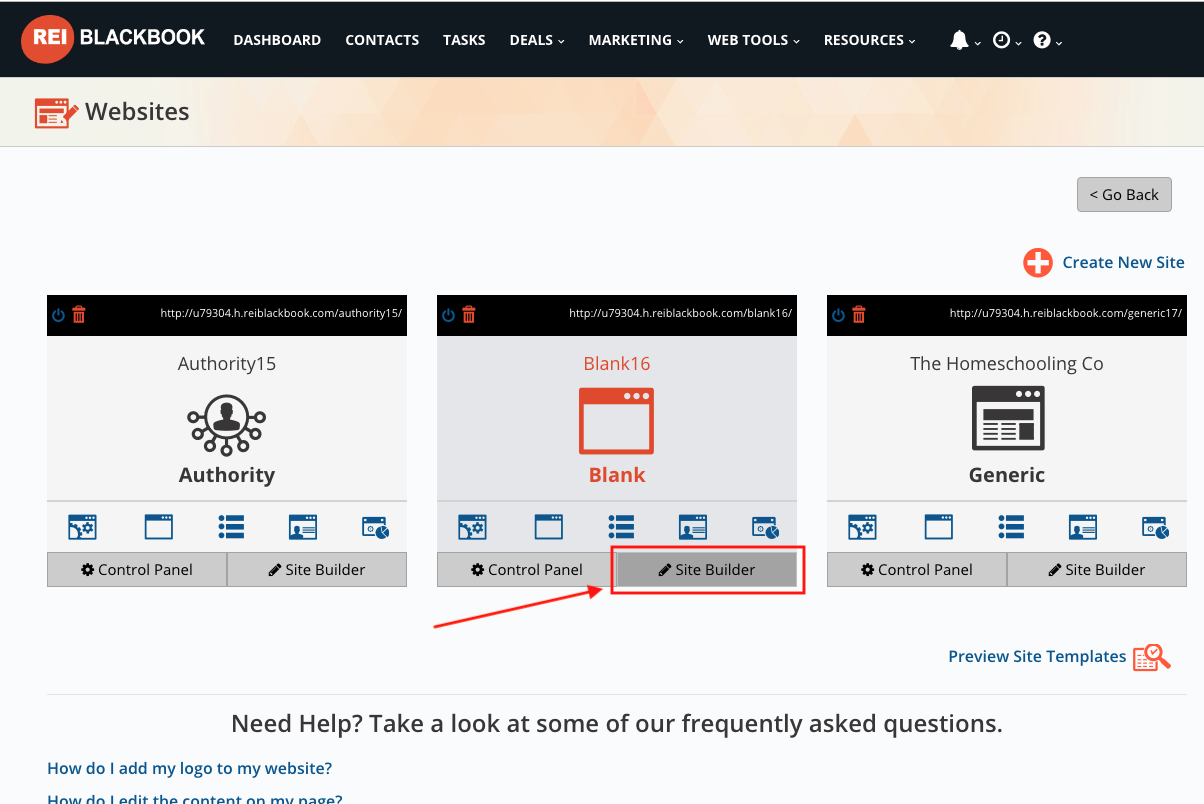The image size is (1204, 804).
Task: Toggle power for The Homeschooling Co site
Action: point(838,314)
